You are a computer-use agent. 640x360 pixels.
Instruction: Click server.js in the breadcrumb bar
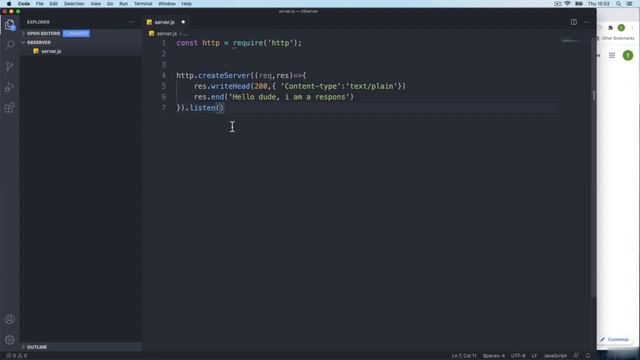[x=167, y=33]
